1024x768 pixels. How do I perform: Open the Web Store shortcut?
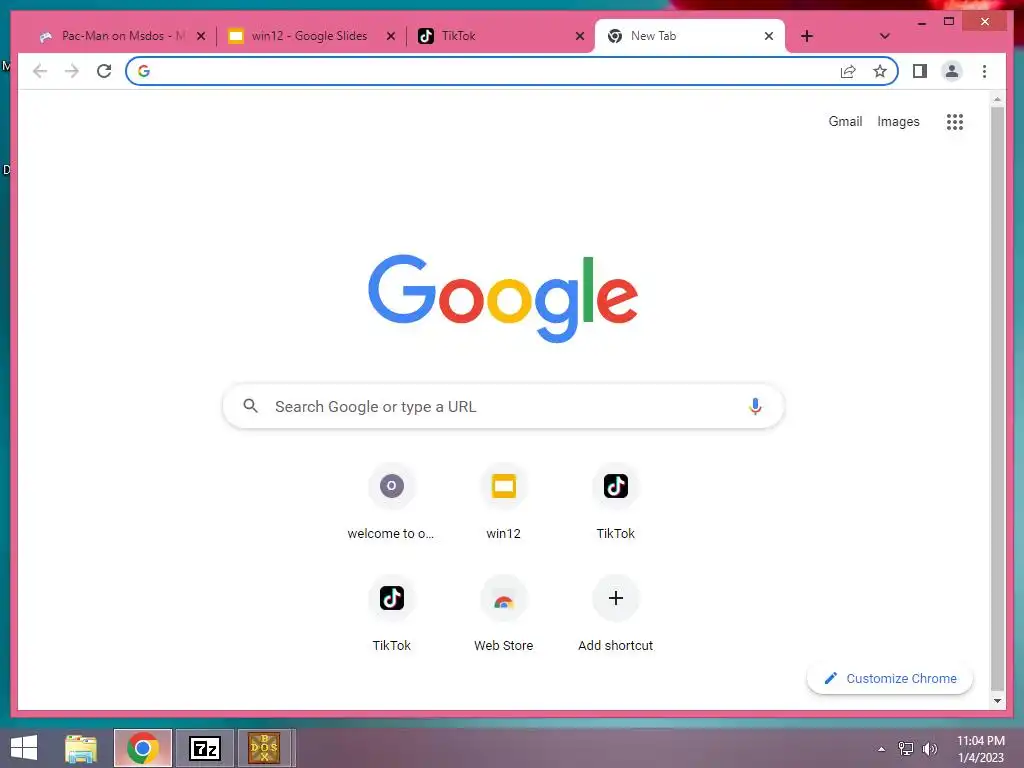tap(504, 615)
